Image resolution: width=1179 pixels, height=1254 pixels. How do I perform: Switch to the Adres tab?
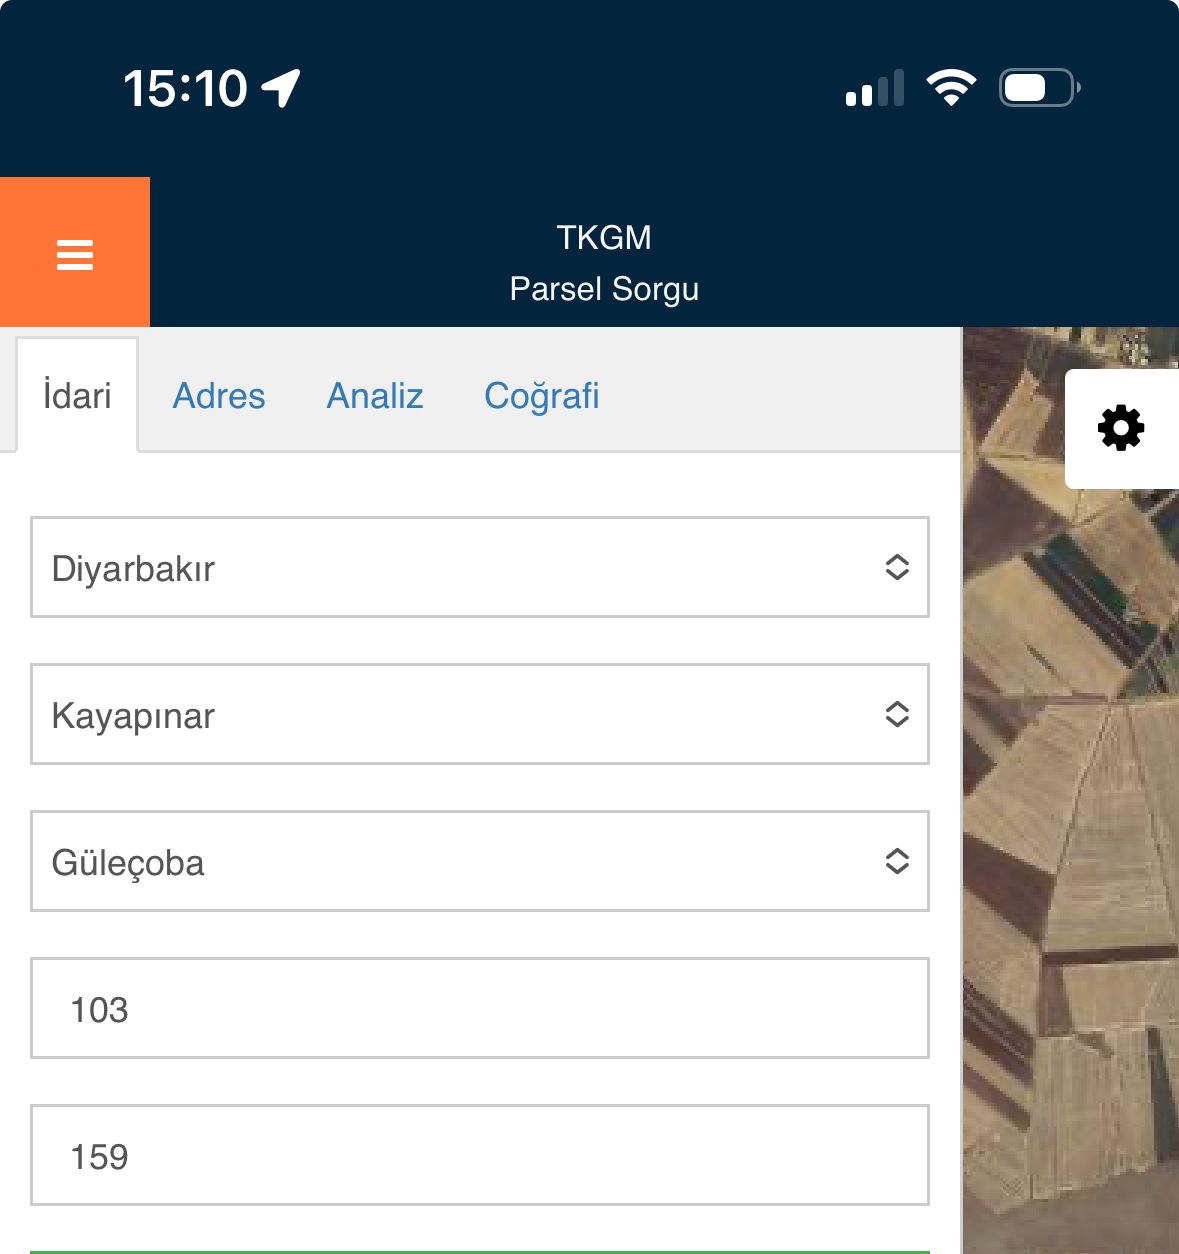pos(219,395)
